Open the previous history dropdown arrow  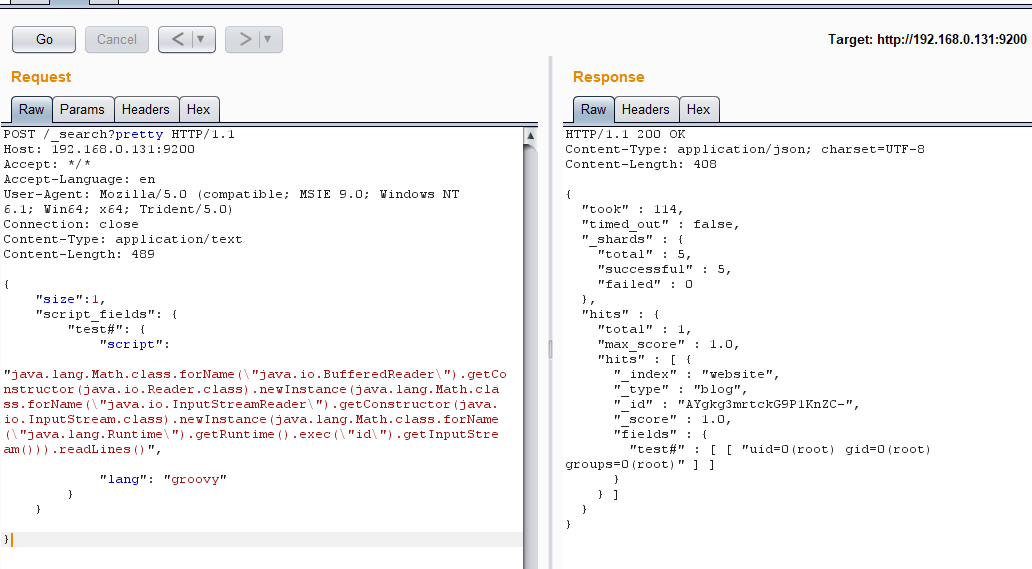pyautogui.click(x=201, y=39)
